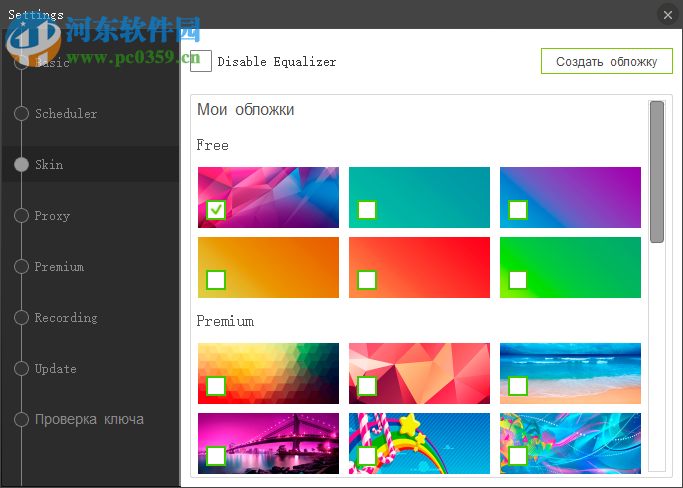Click the Free category label
This screenshot has height=488, width=683.
[x=213, y=145]
